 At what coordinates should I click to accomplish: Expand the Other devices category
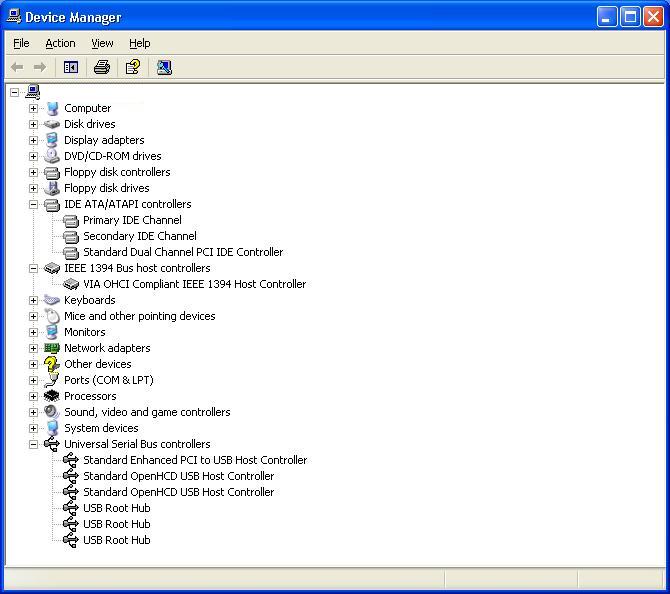33,365
